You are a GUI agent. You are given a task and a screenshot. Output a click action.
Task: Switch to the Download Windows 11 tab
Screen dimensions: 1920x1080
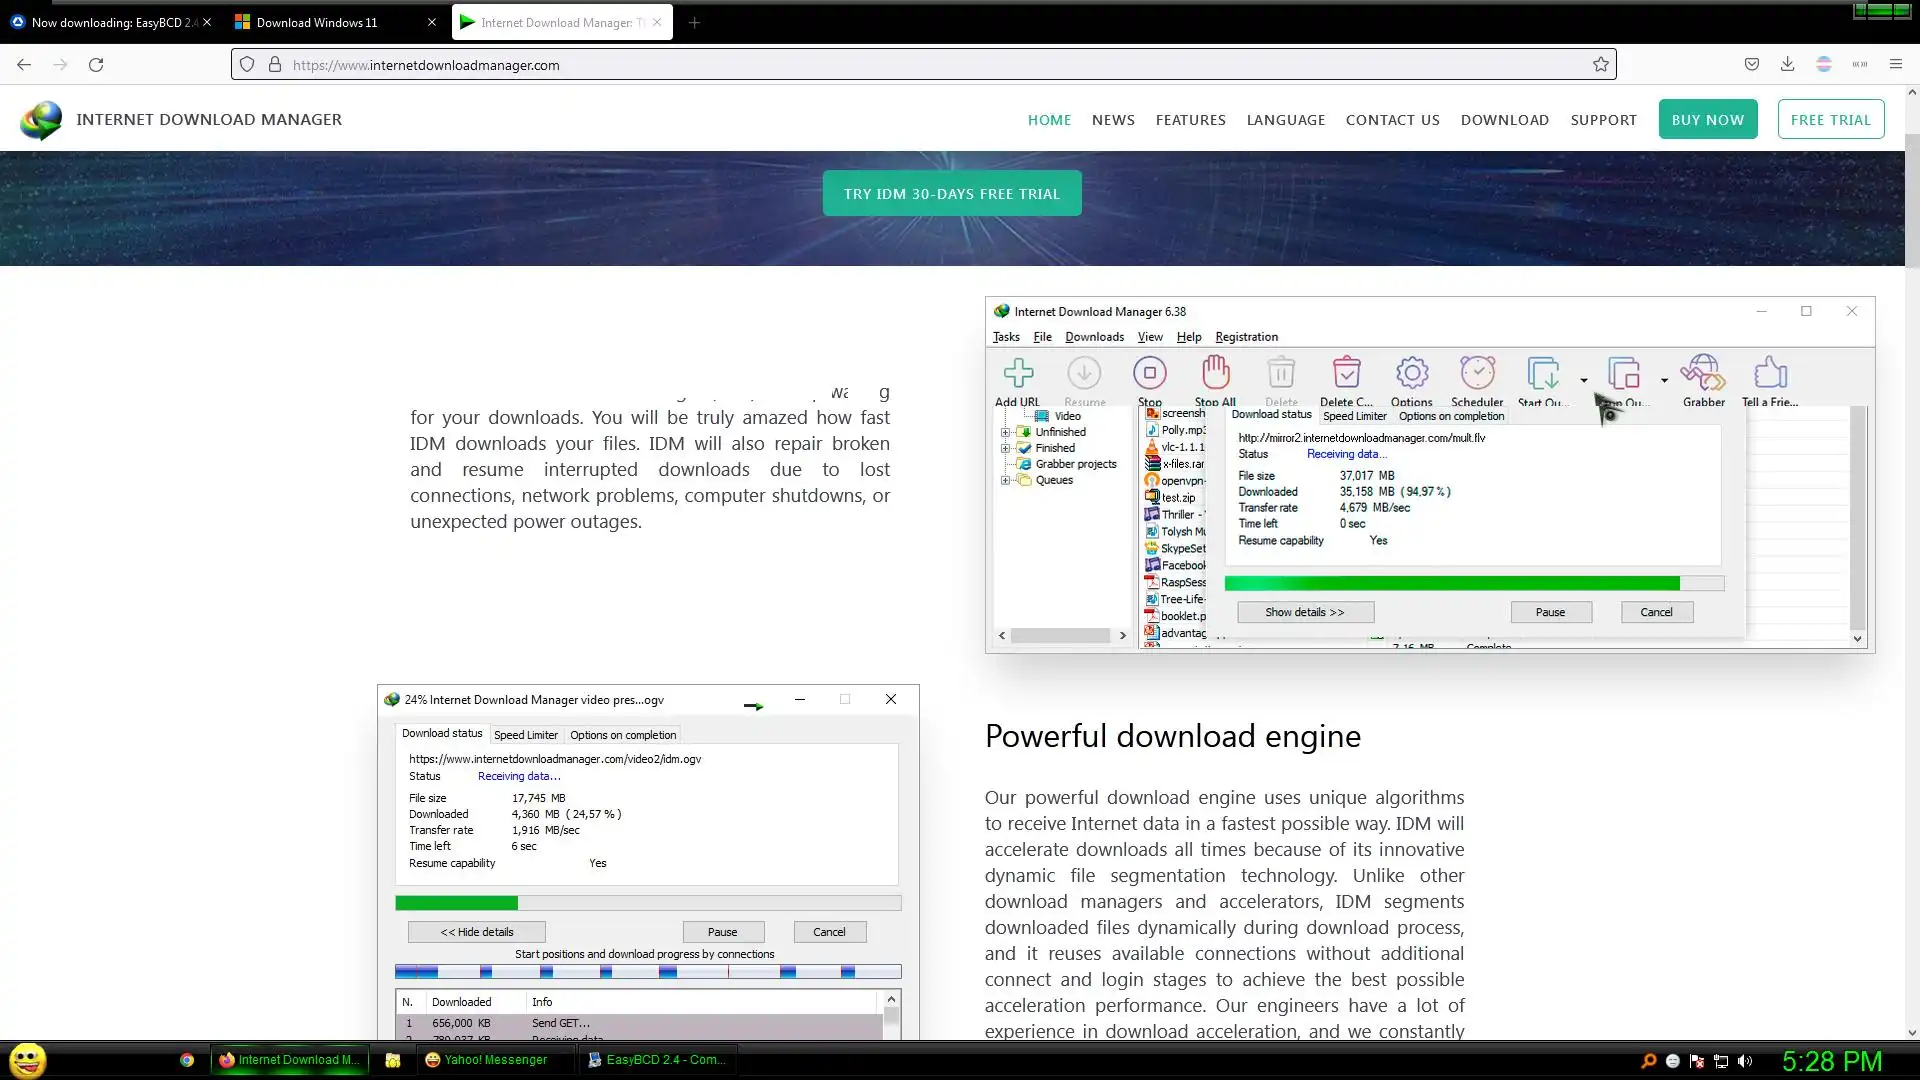317,22
